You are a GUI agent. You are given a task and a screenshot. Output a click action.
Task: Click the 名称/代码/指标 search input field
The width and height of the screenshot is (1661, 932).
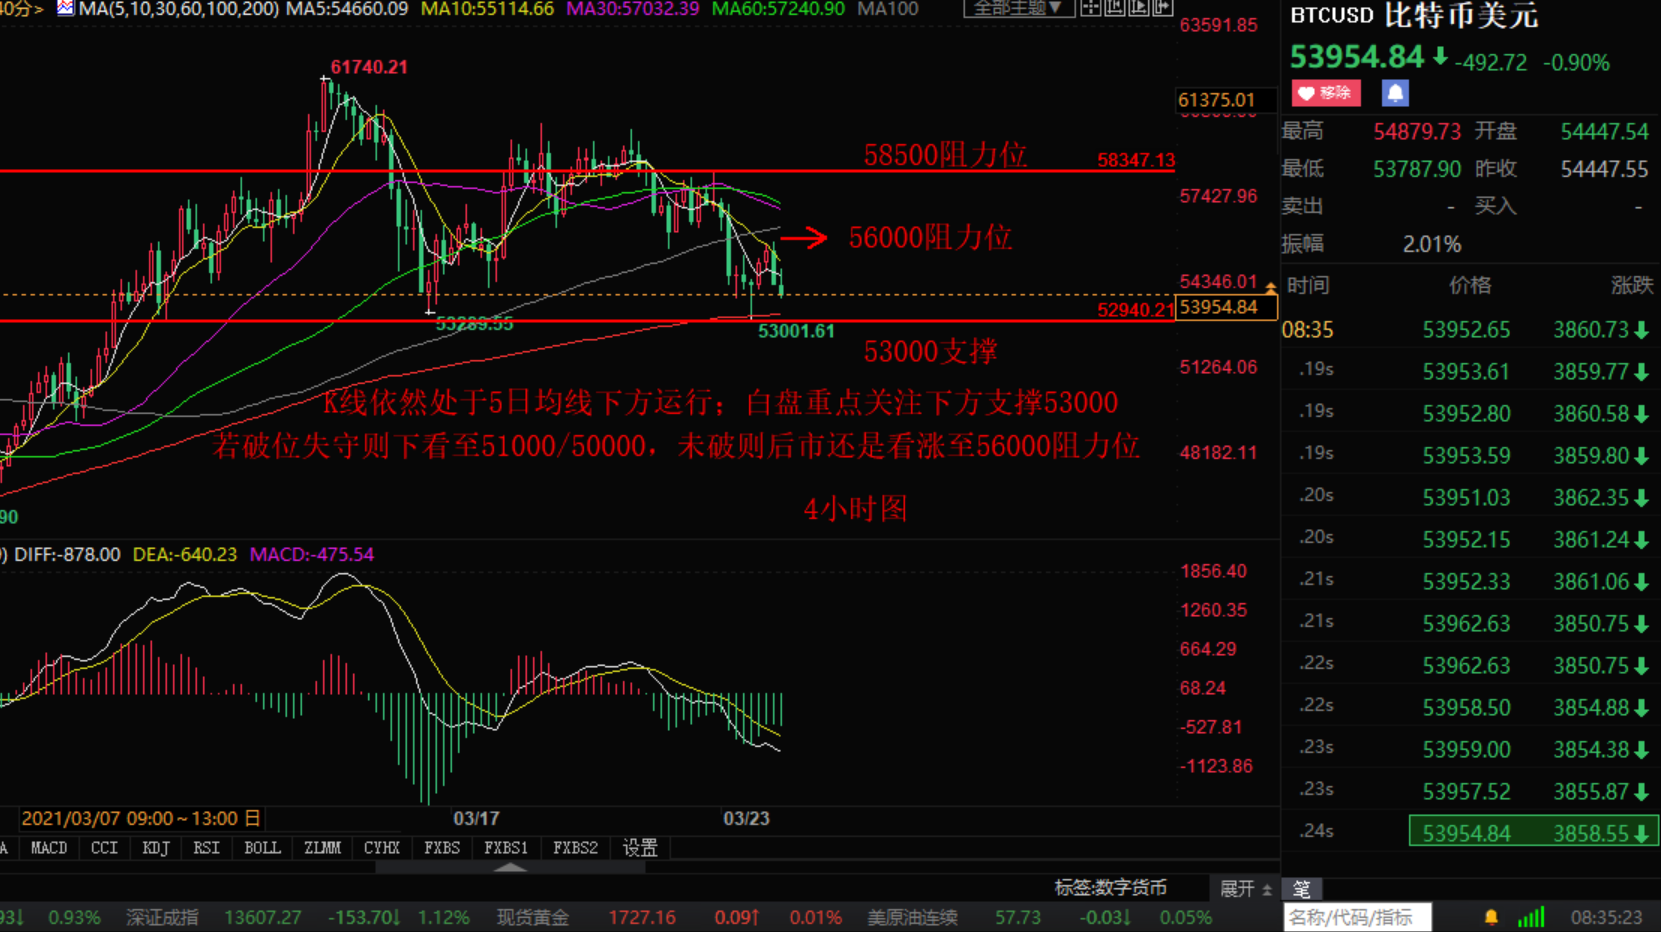coord(1357,917)
